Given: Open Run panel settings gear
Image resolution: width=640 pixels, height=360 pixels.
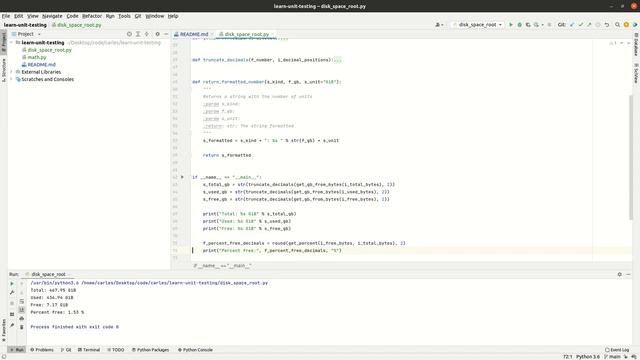Looking at the screenshot, I should pos(620,274).
